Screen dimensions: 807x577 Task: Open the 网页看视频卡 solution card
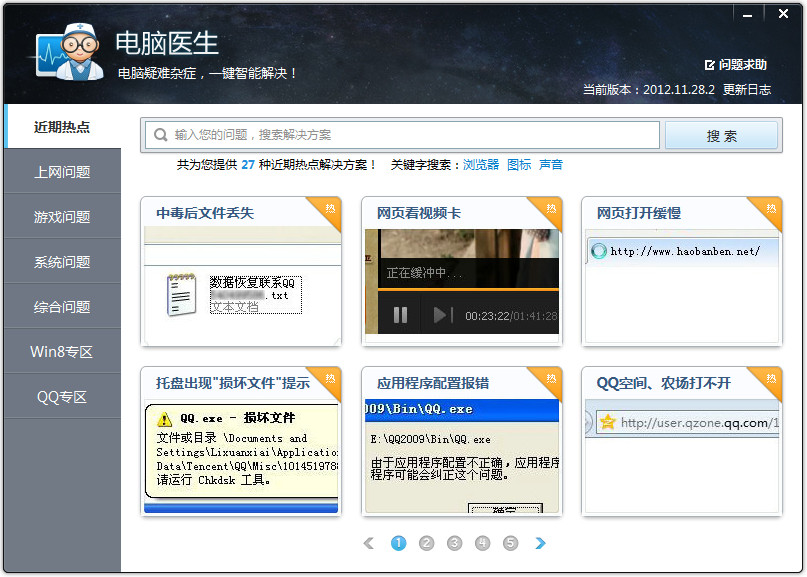[x=462, y=271]
